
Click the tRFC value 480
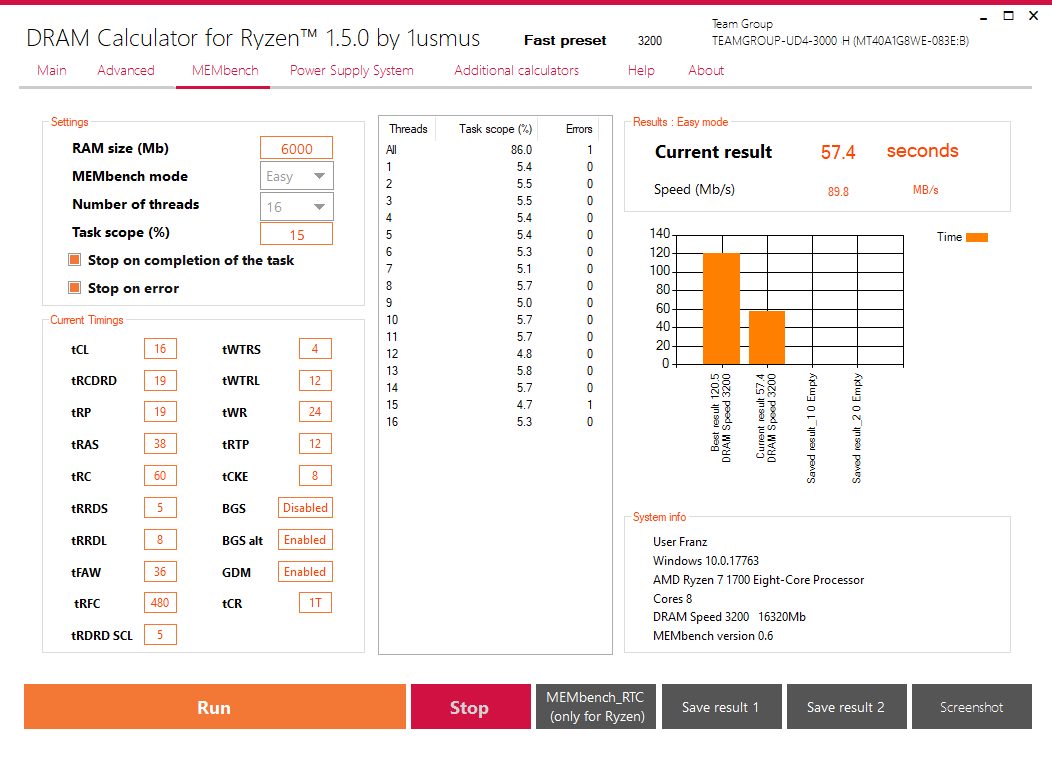tap(160, 603)
